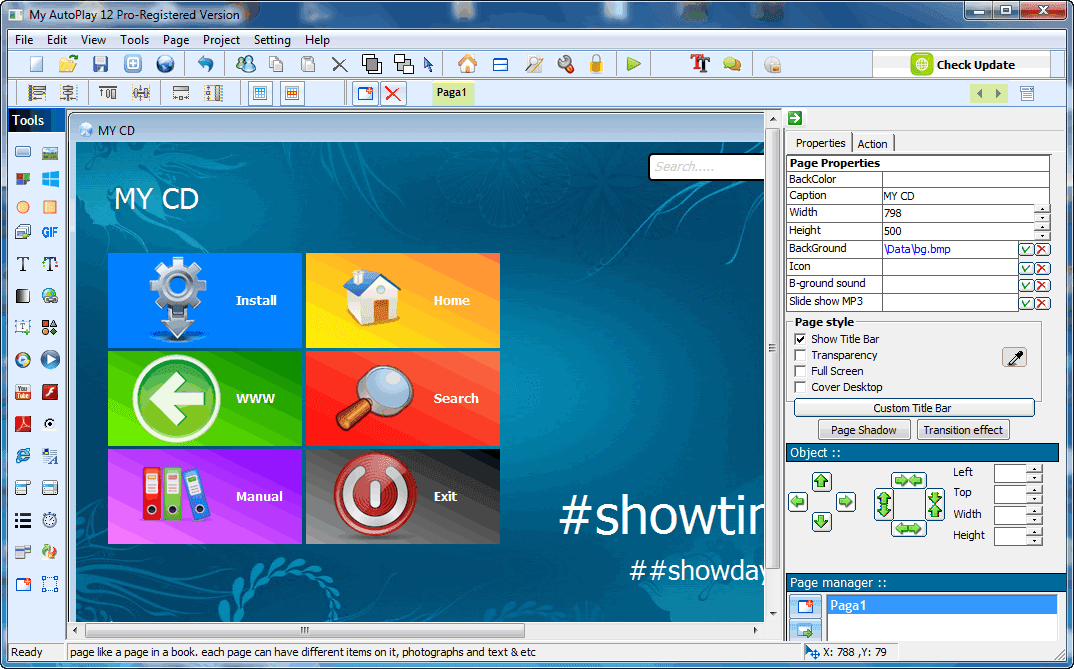
Task: Move object up with green up arrow
Action: pos(821,481)
